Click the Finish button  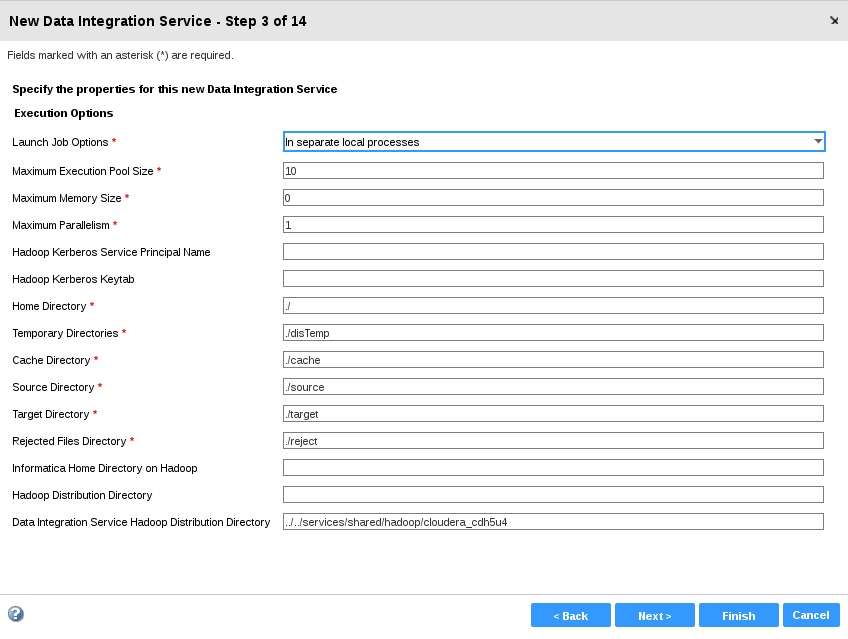click(x=739, y=615)
